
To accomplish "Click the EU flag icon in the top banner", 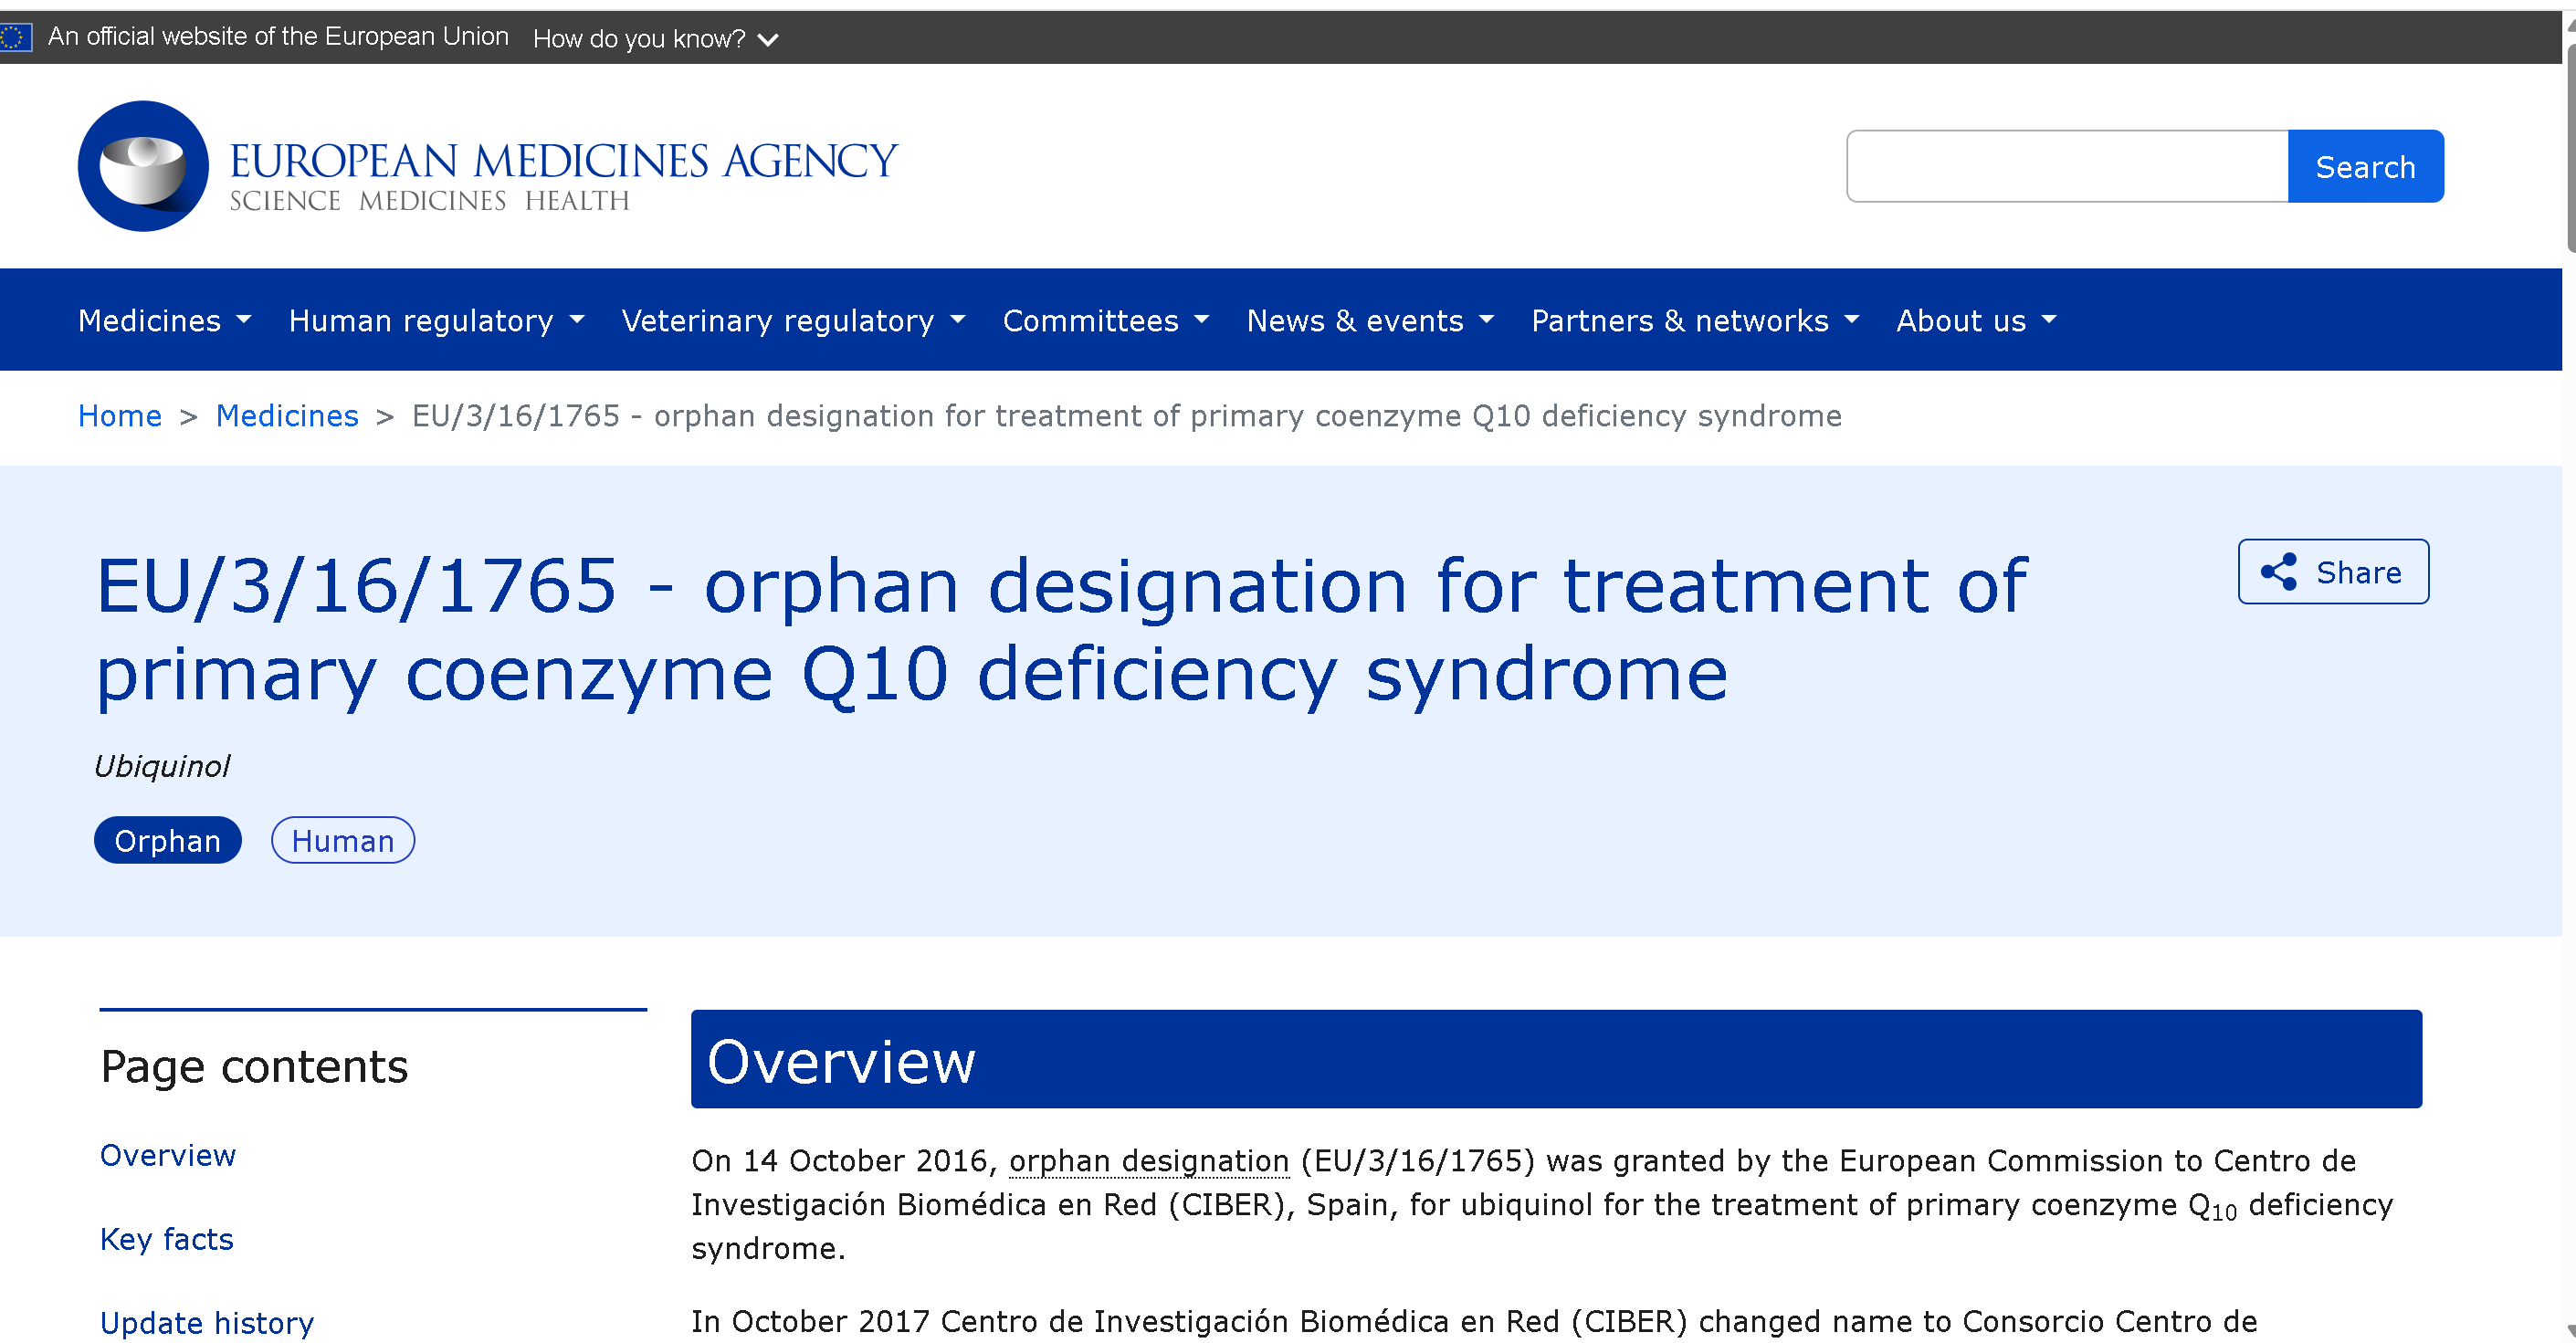I will tap(14, 38).
